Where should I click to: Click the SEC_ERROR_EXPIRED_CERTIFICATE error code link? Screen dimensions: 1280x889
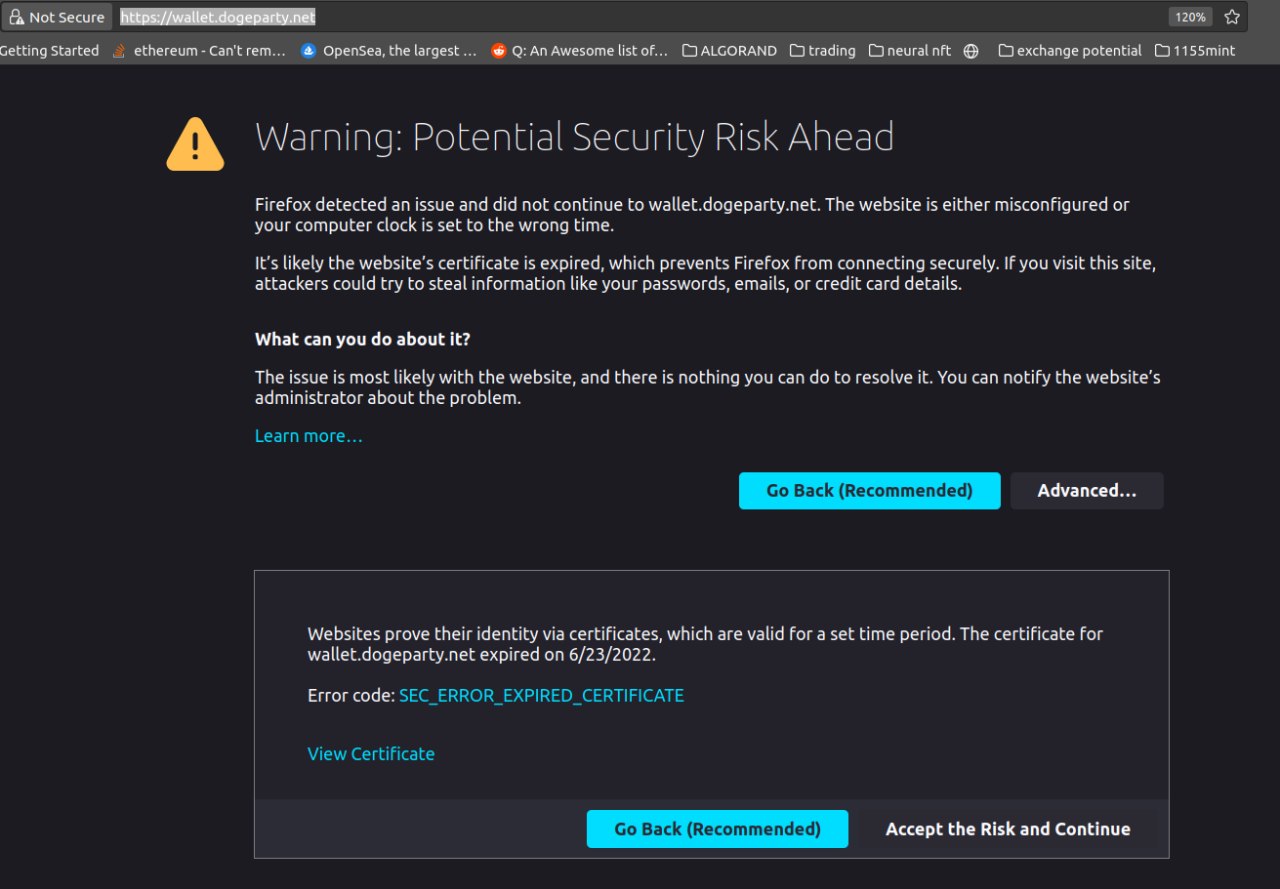(x=542, y=695)
